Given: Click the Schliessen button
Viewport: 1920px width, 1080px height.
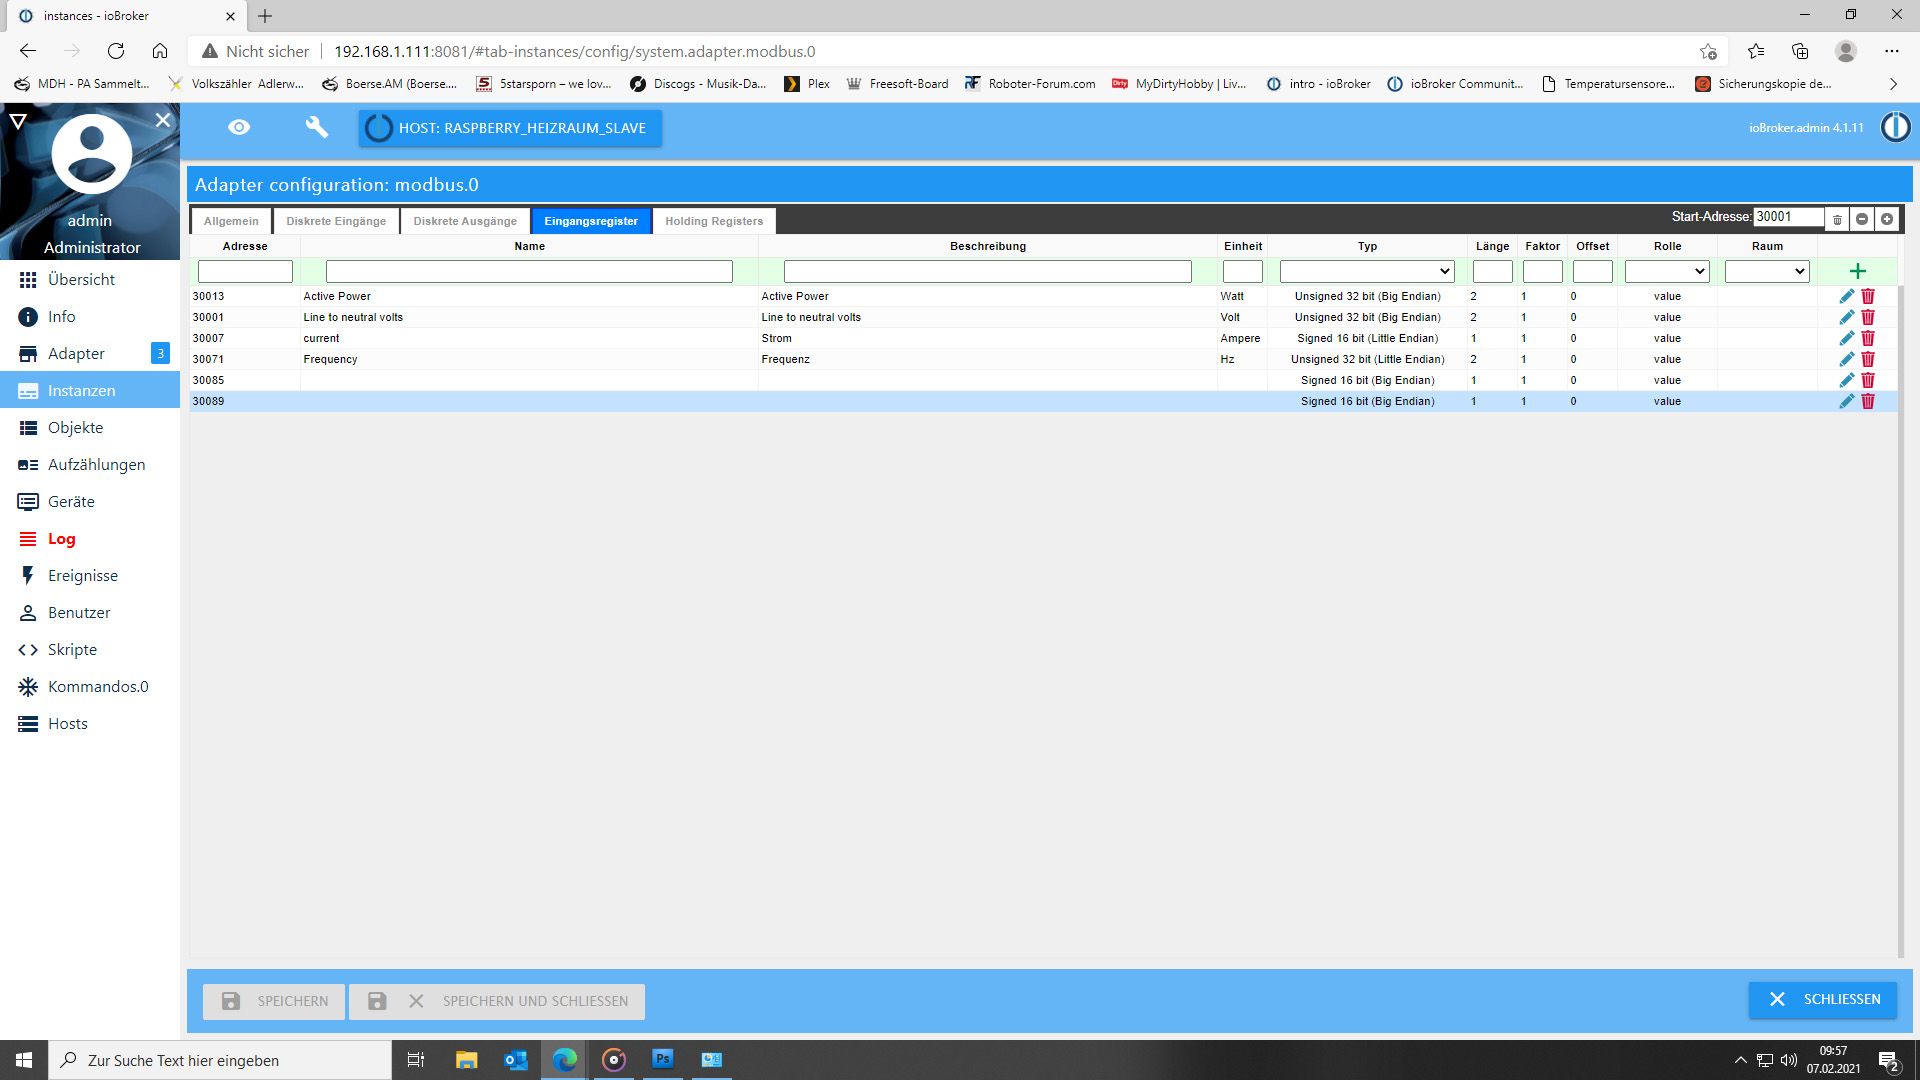Looking at the screenshot, I should coord(1822,999).
